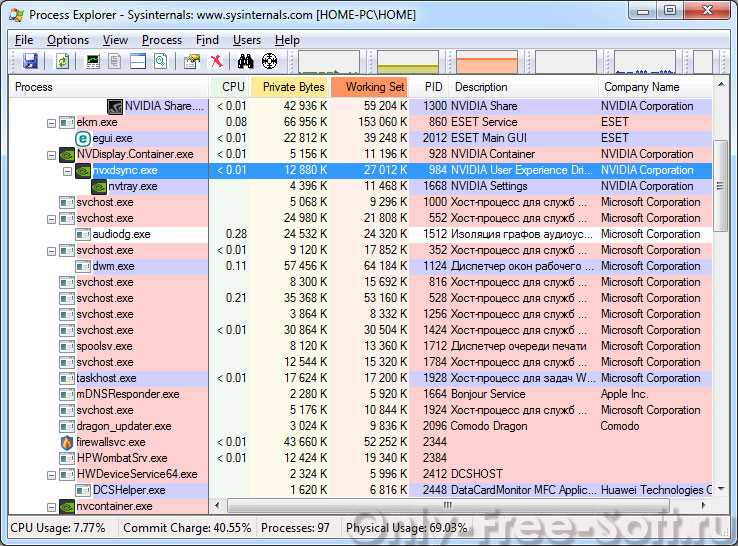Collapse the HWDeviceService64.exe tree node

[51, 475]
